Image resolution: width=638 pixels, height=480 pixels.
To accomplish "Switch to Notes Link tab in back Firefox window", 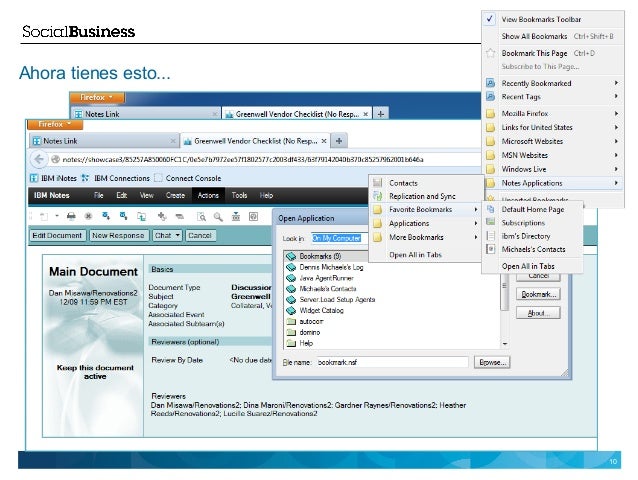I will [x=146, y=114].
